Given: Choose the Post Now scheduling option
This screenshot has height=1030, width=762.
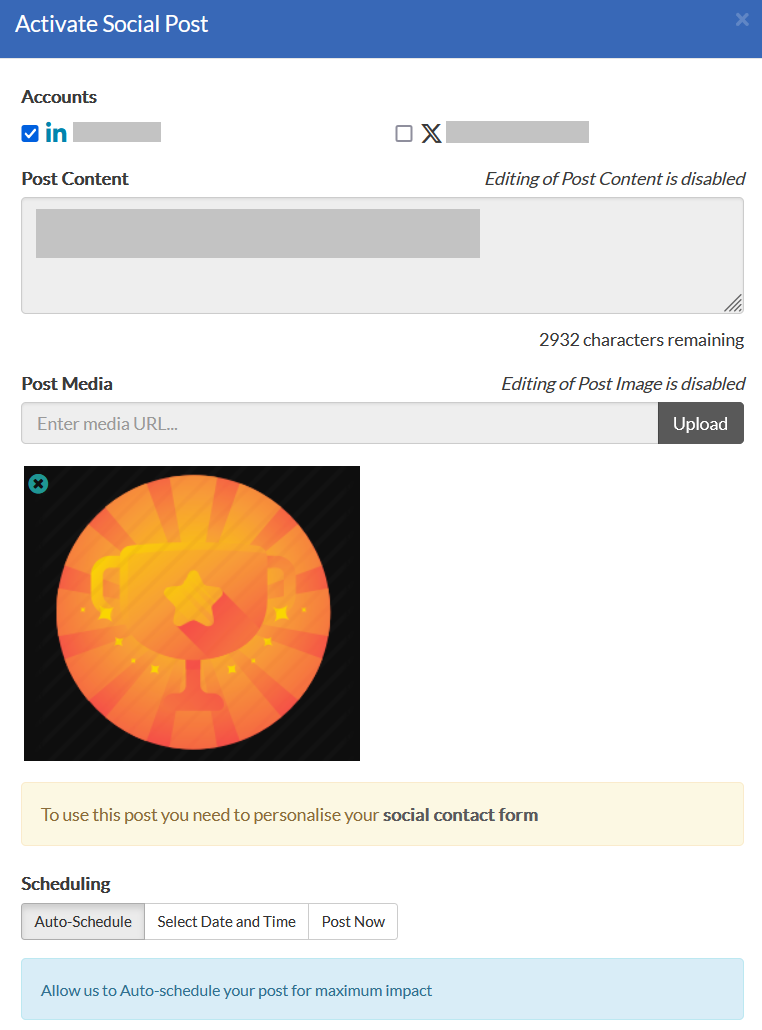Looking at the screenshot, I should pos(353,922).
